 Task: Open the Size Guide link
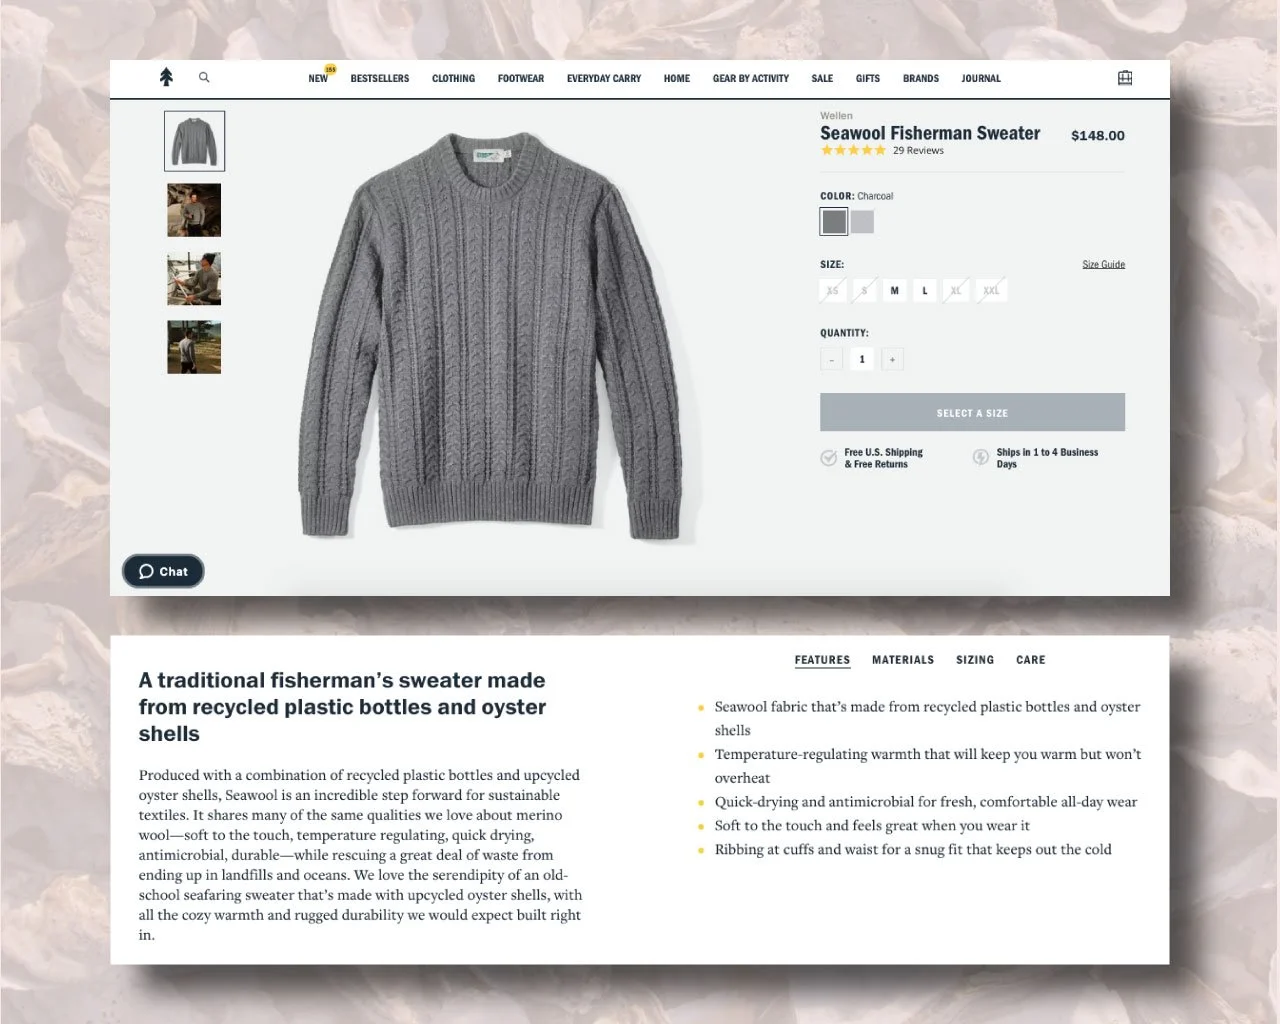click(x=1103, y=265)
